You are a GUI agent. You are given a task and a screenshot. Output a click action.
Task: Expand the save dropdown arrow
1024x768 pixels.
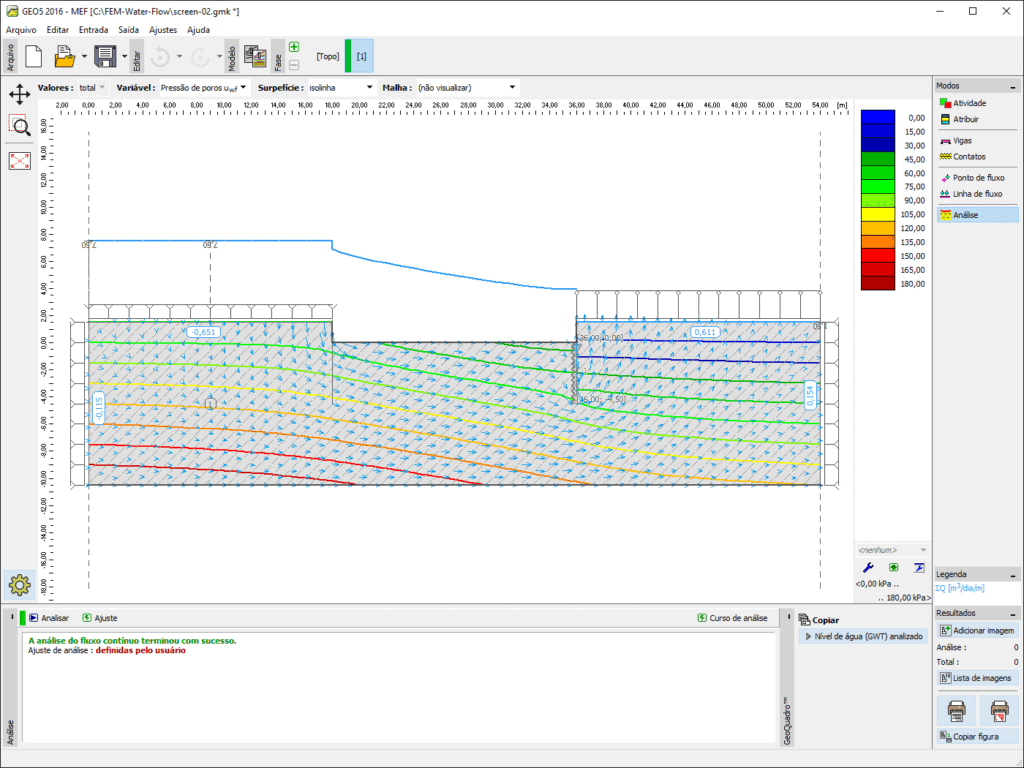[125, 57]
